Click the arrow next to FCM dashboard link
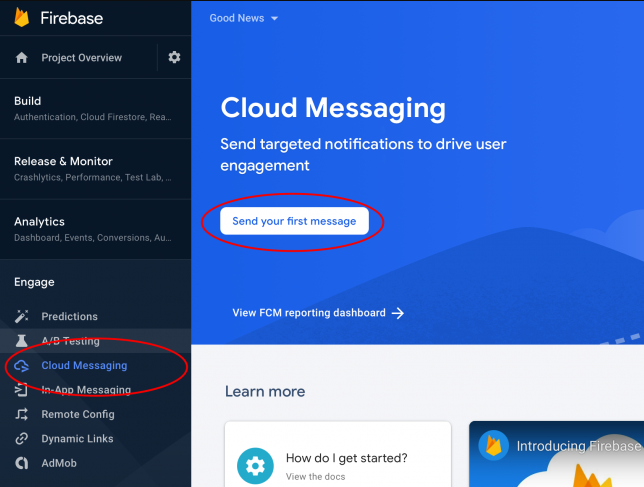 click(x=398, y=313)
